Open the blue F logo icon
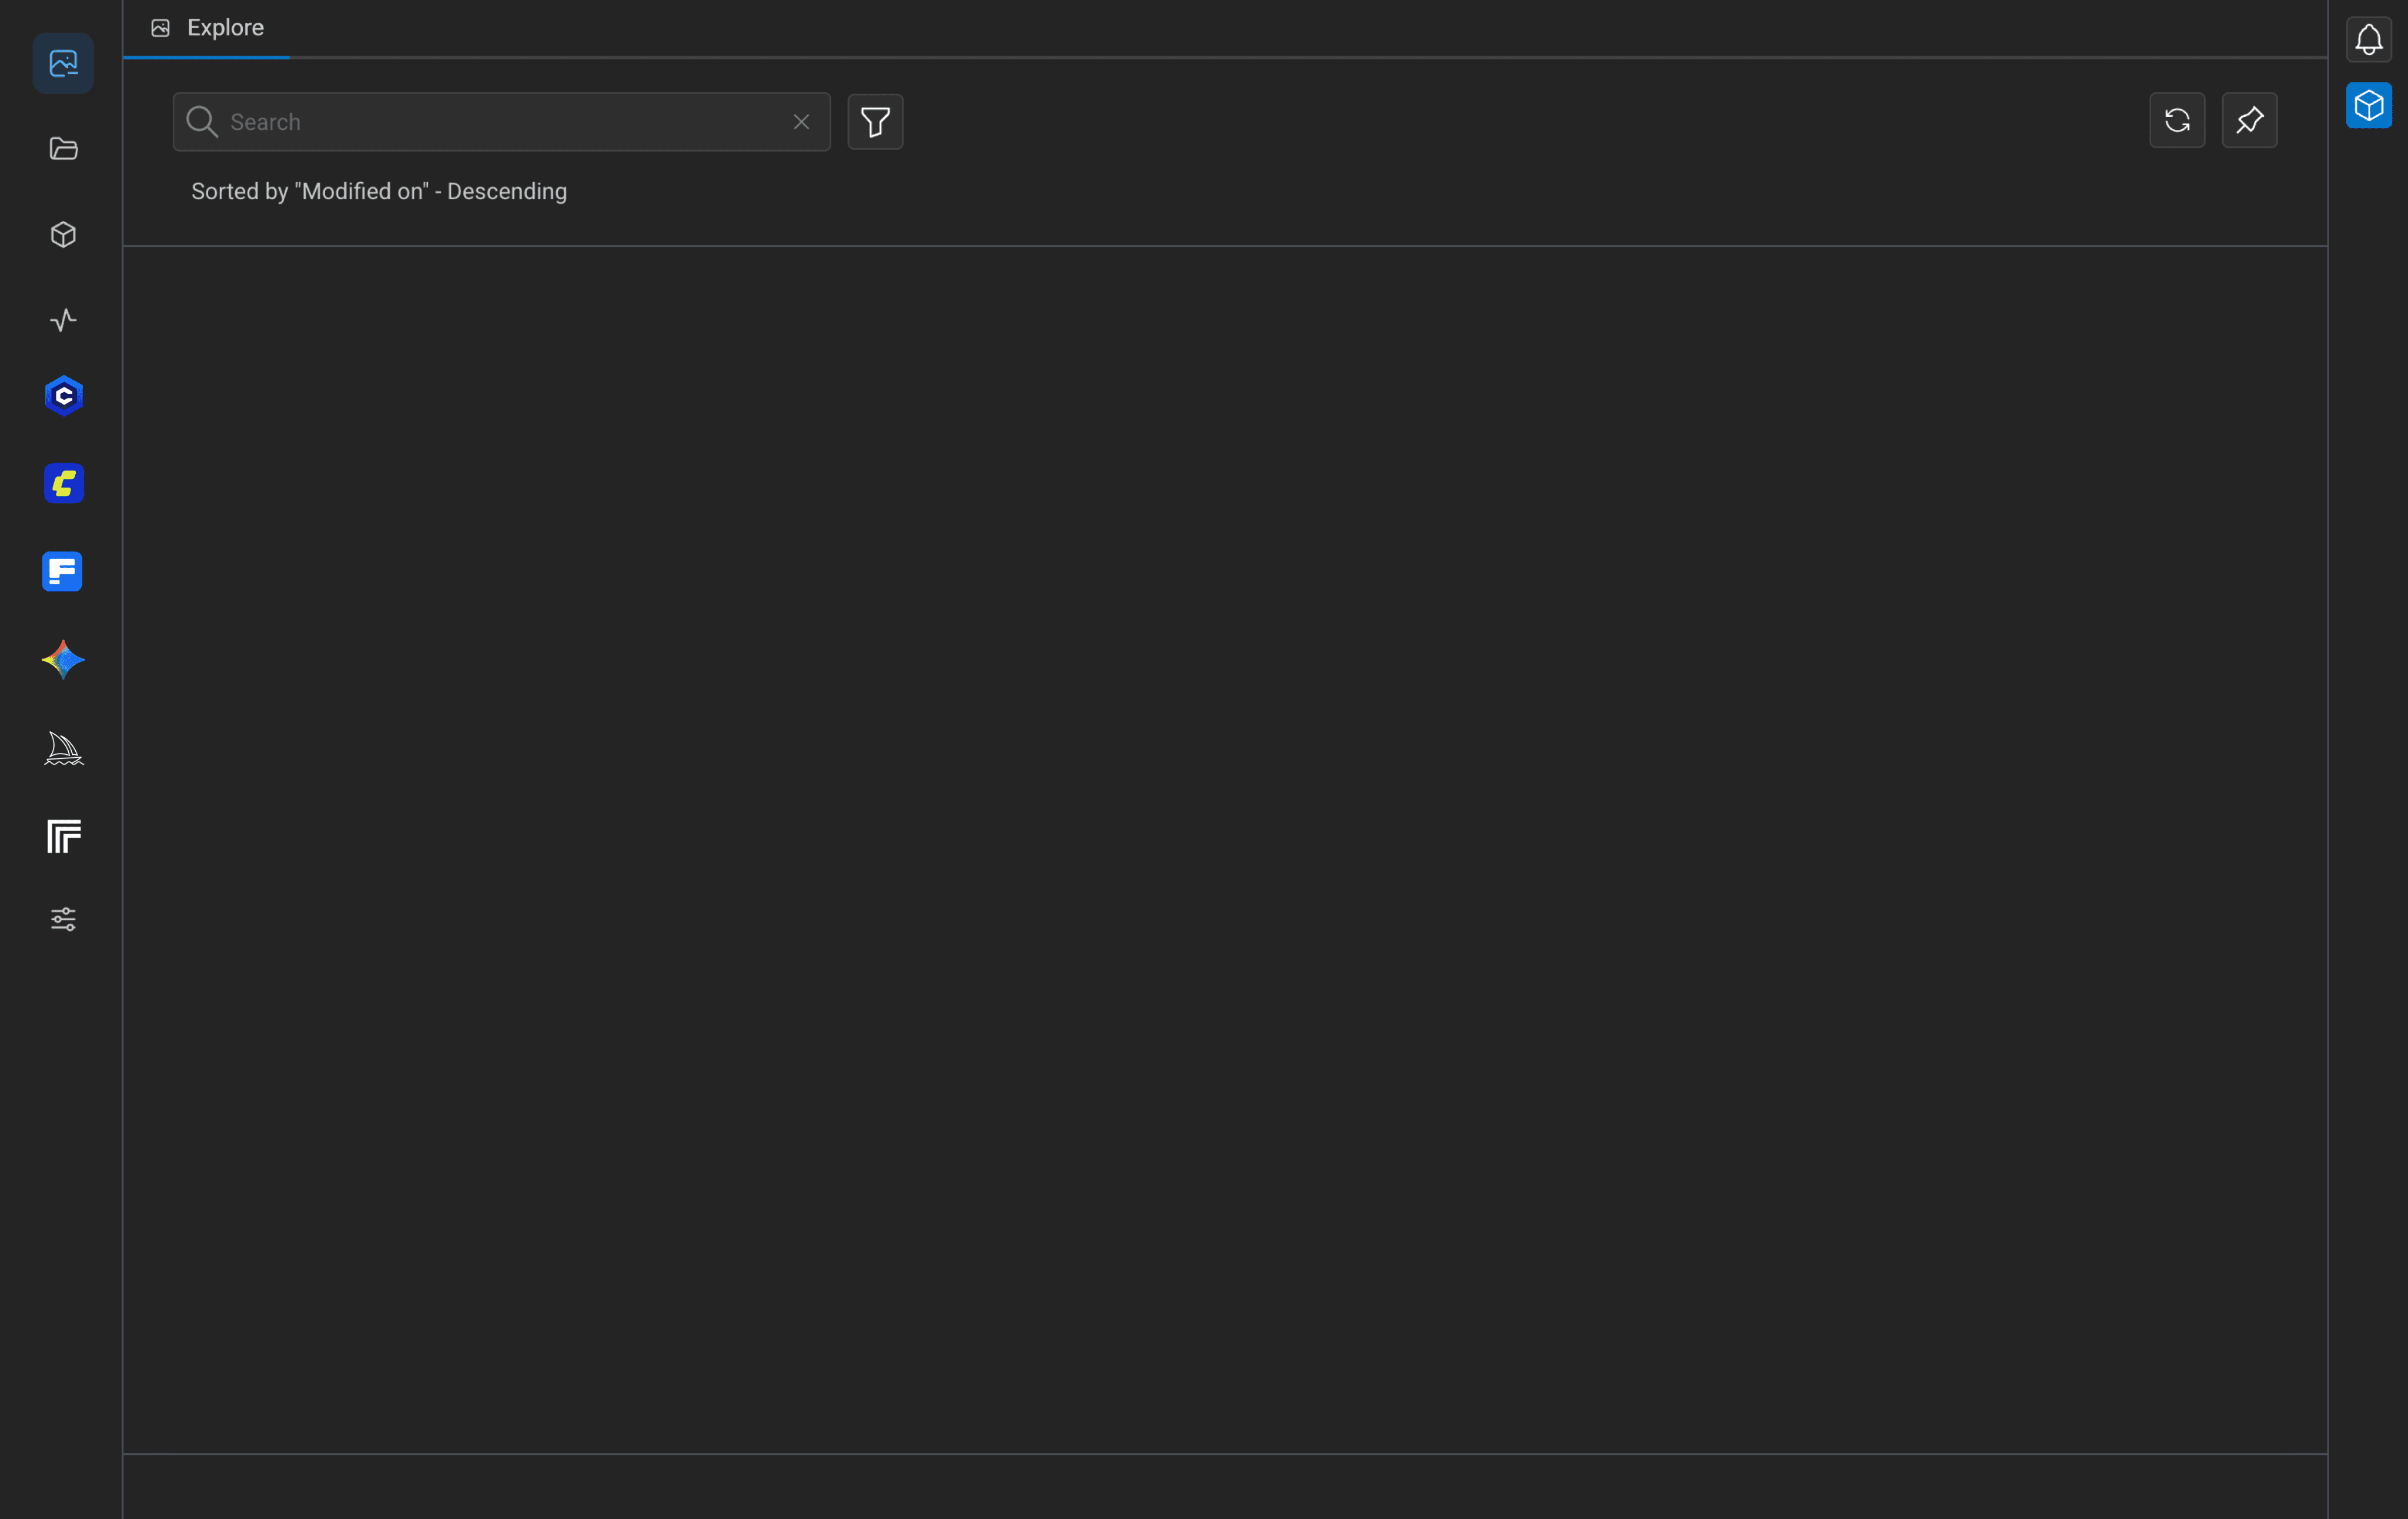The height and width of the screenshot is (1519, 2408). [x=62, y=572]
